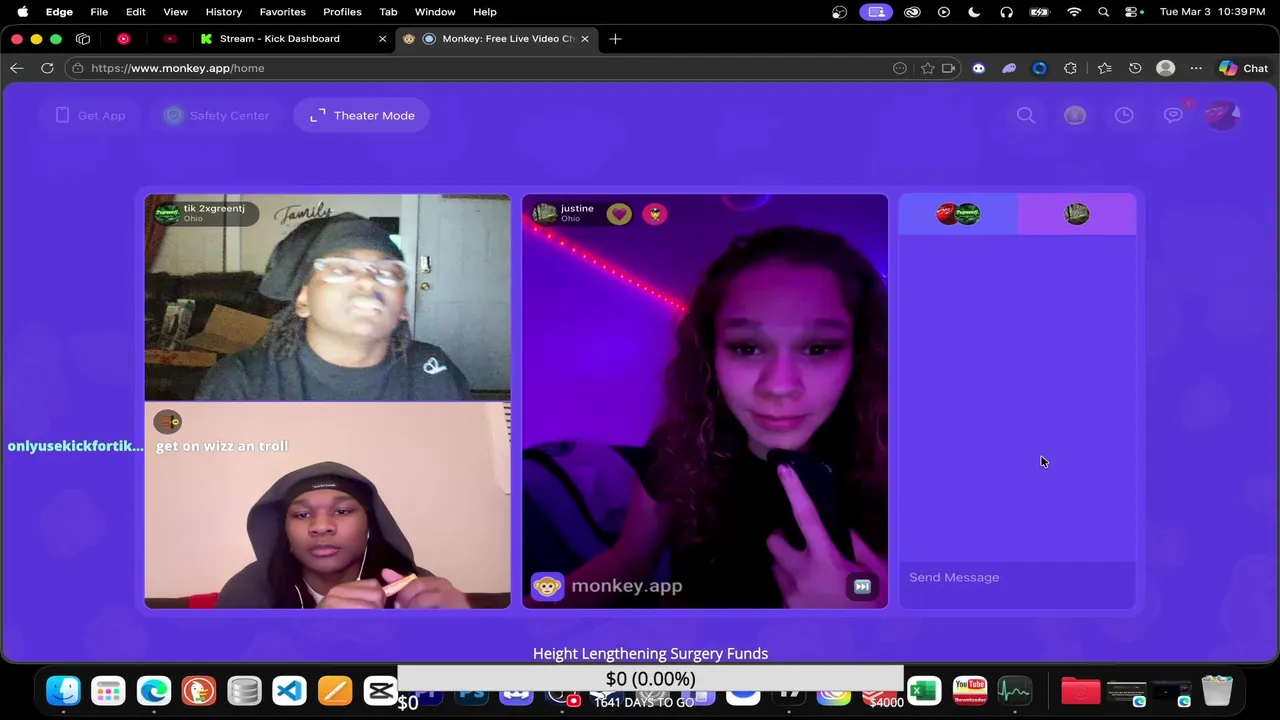Add this page to favorites star

coord(927,68)
